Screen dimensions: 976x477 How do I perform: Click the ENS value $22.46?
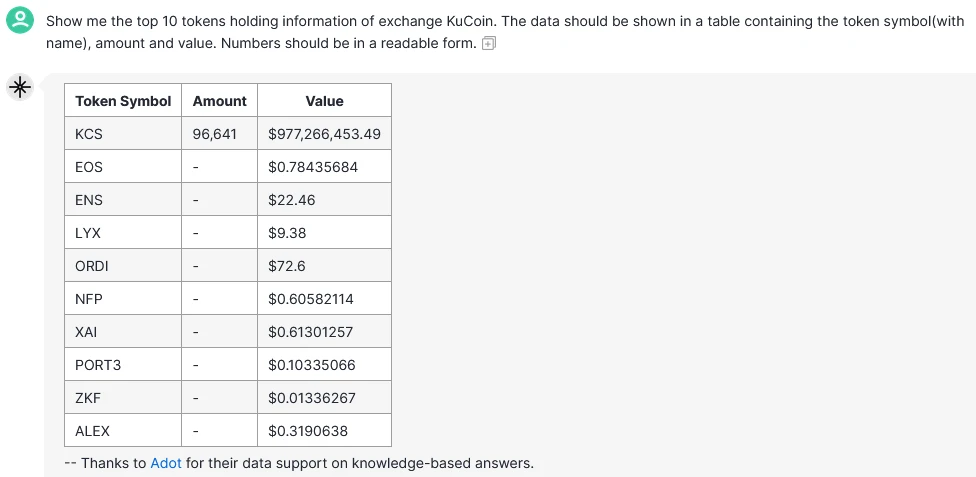[292, 200]
